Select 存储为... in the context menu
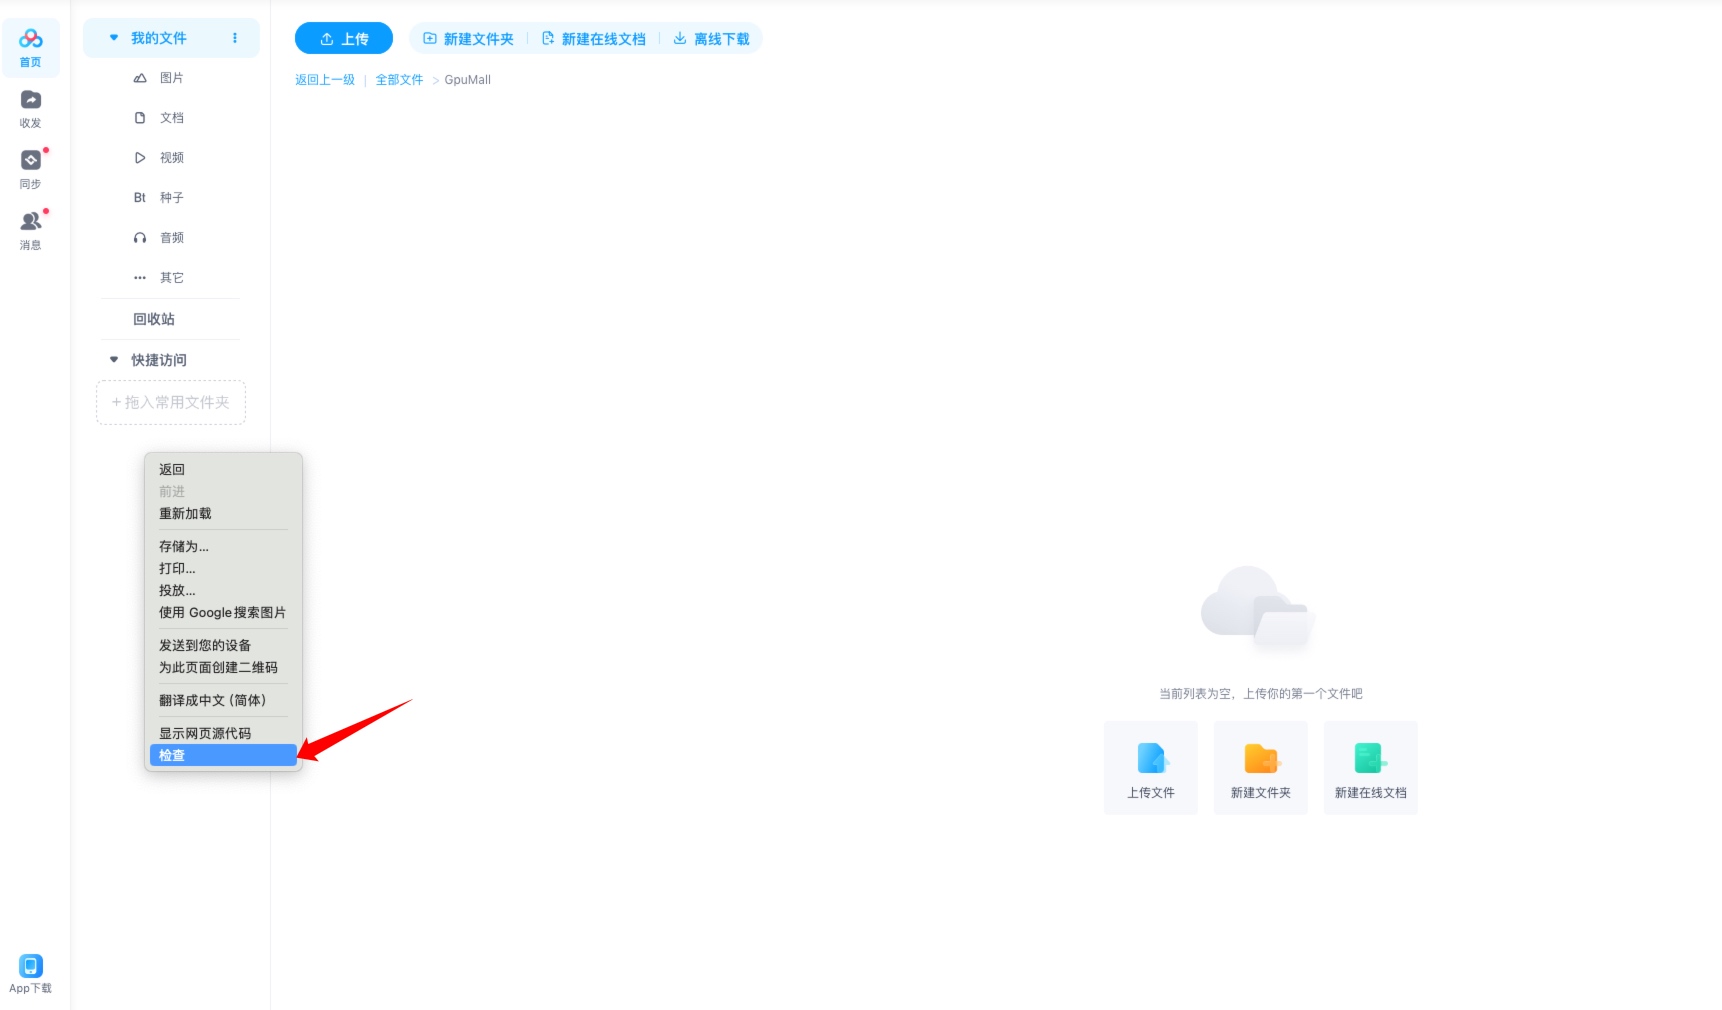 click(223, 546)
